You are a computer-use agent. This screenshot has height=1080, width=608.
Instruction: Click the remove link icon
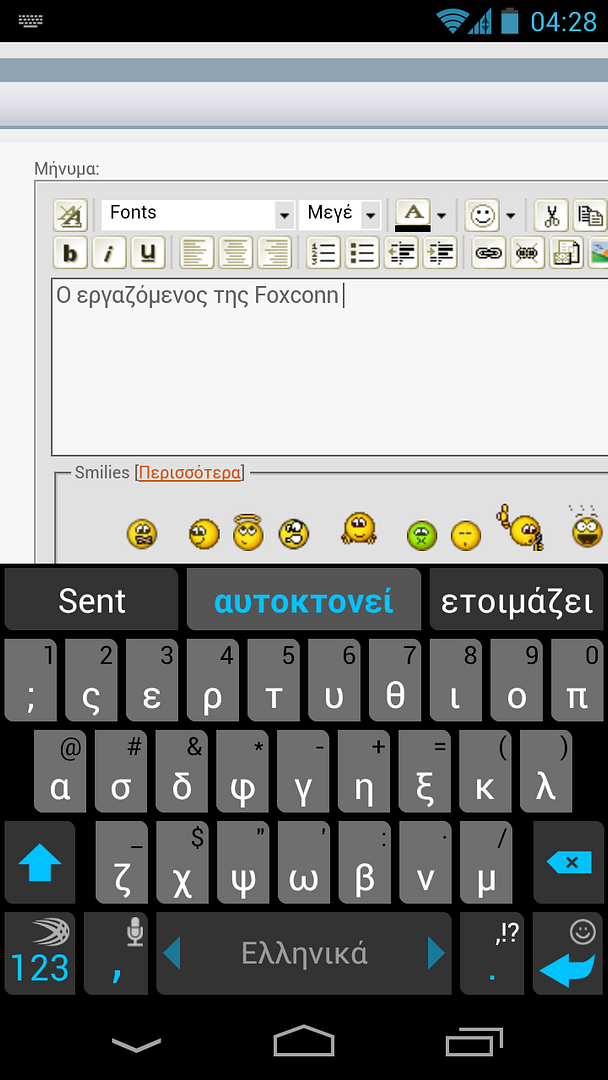(527, 253)
